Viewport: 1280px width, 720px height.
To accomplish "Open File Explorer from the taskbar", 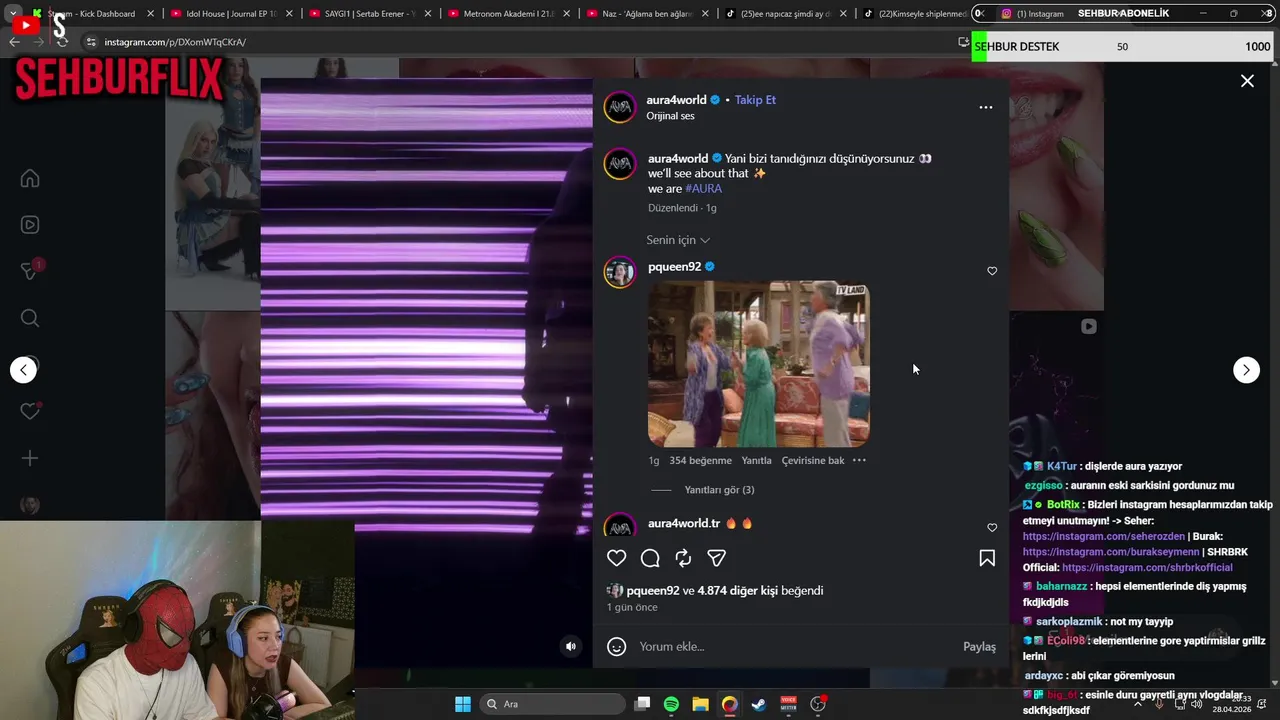I will coord(700,704).
